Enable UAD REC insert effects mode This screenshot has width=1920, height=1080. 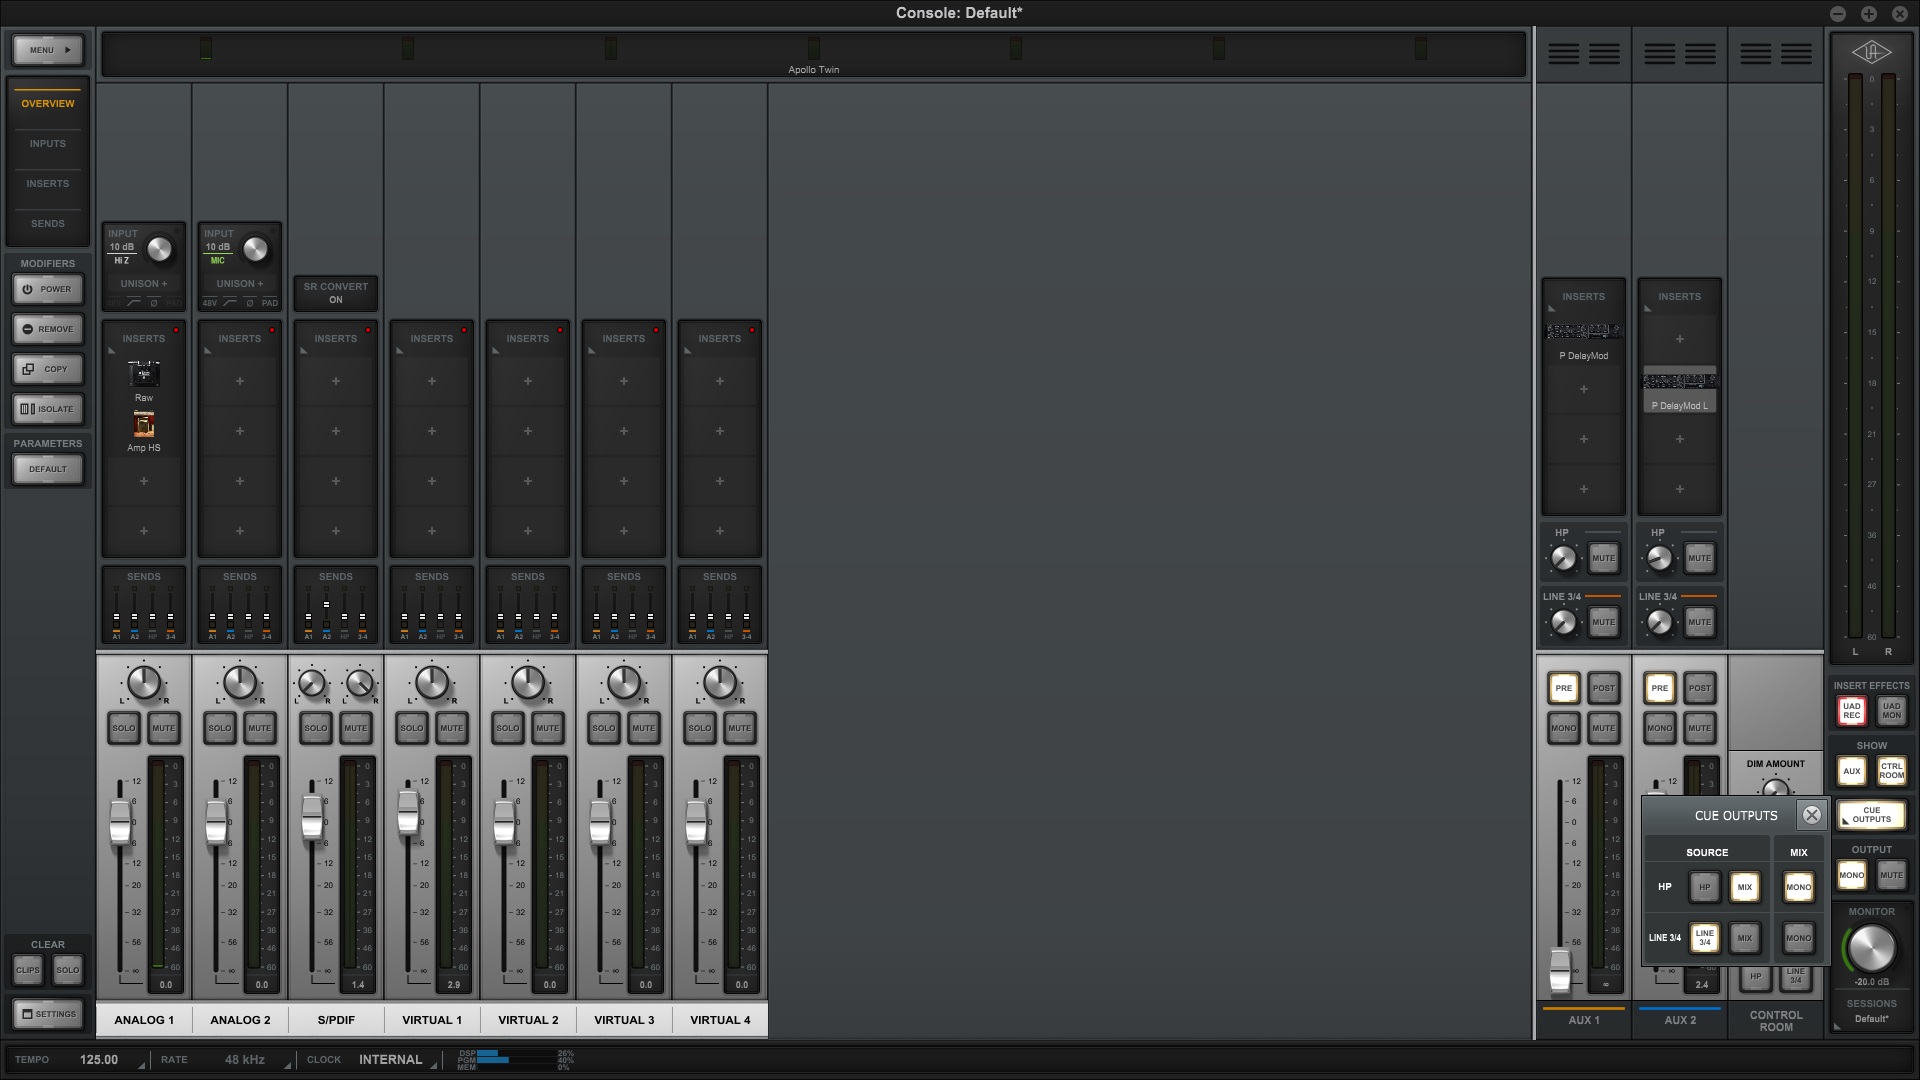click(1852, 711)
